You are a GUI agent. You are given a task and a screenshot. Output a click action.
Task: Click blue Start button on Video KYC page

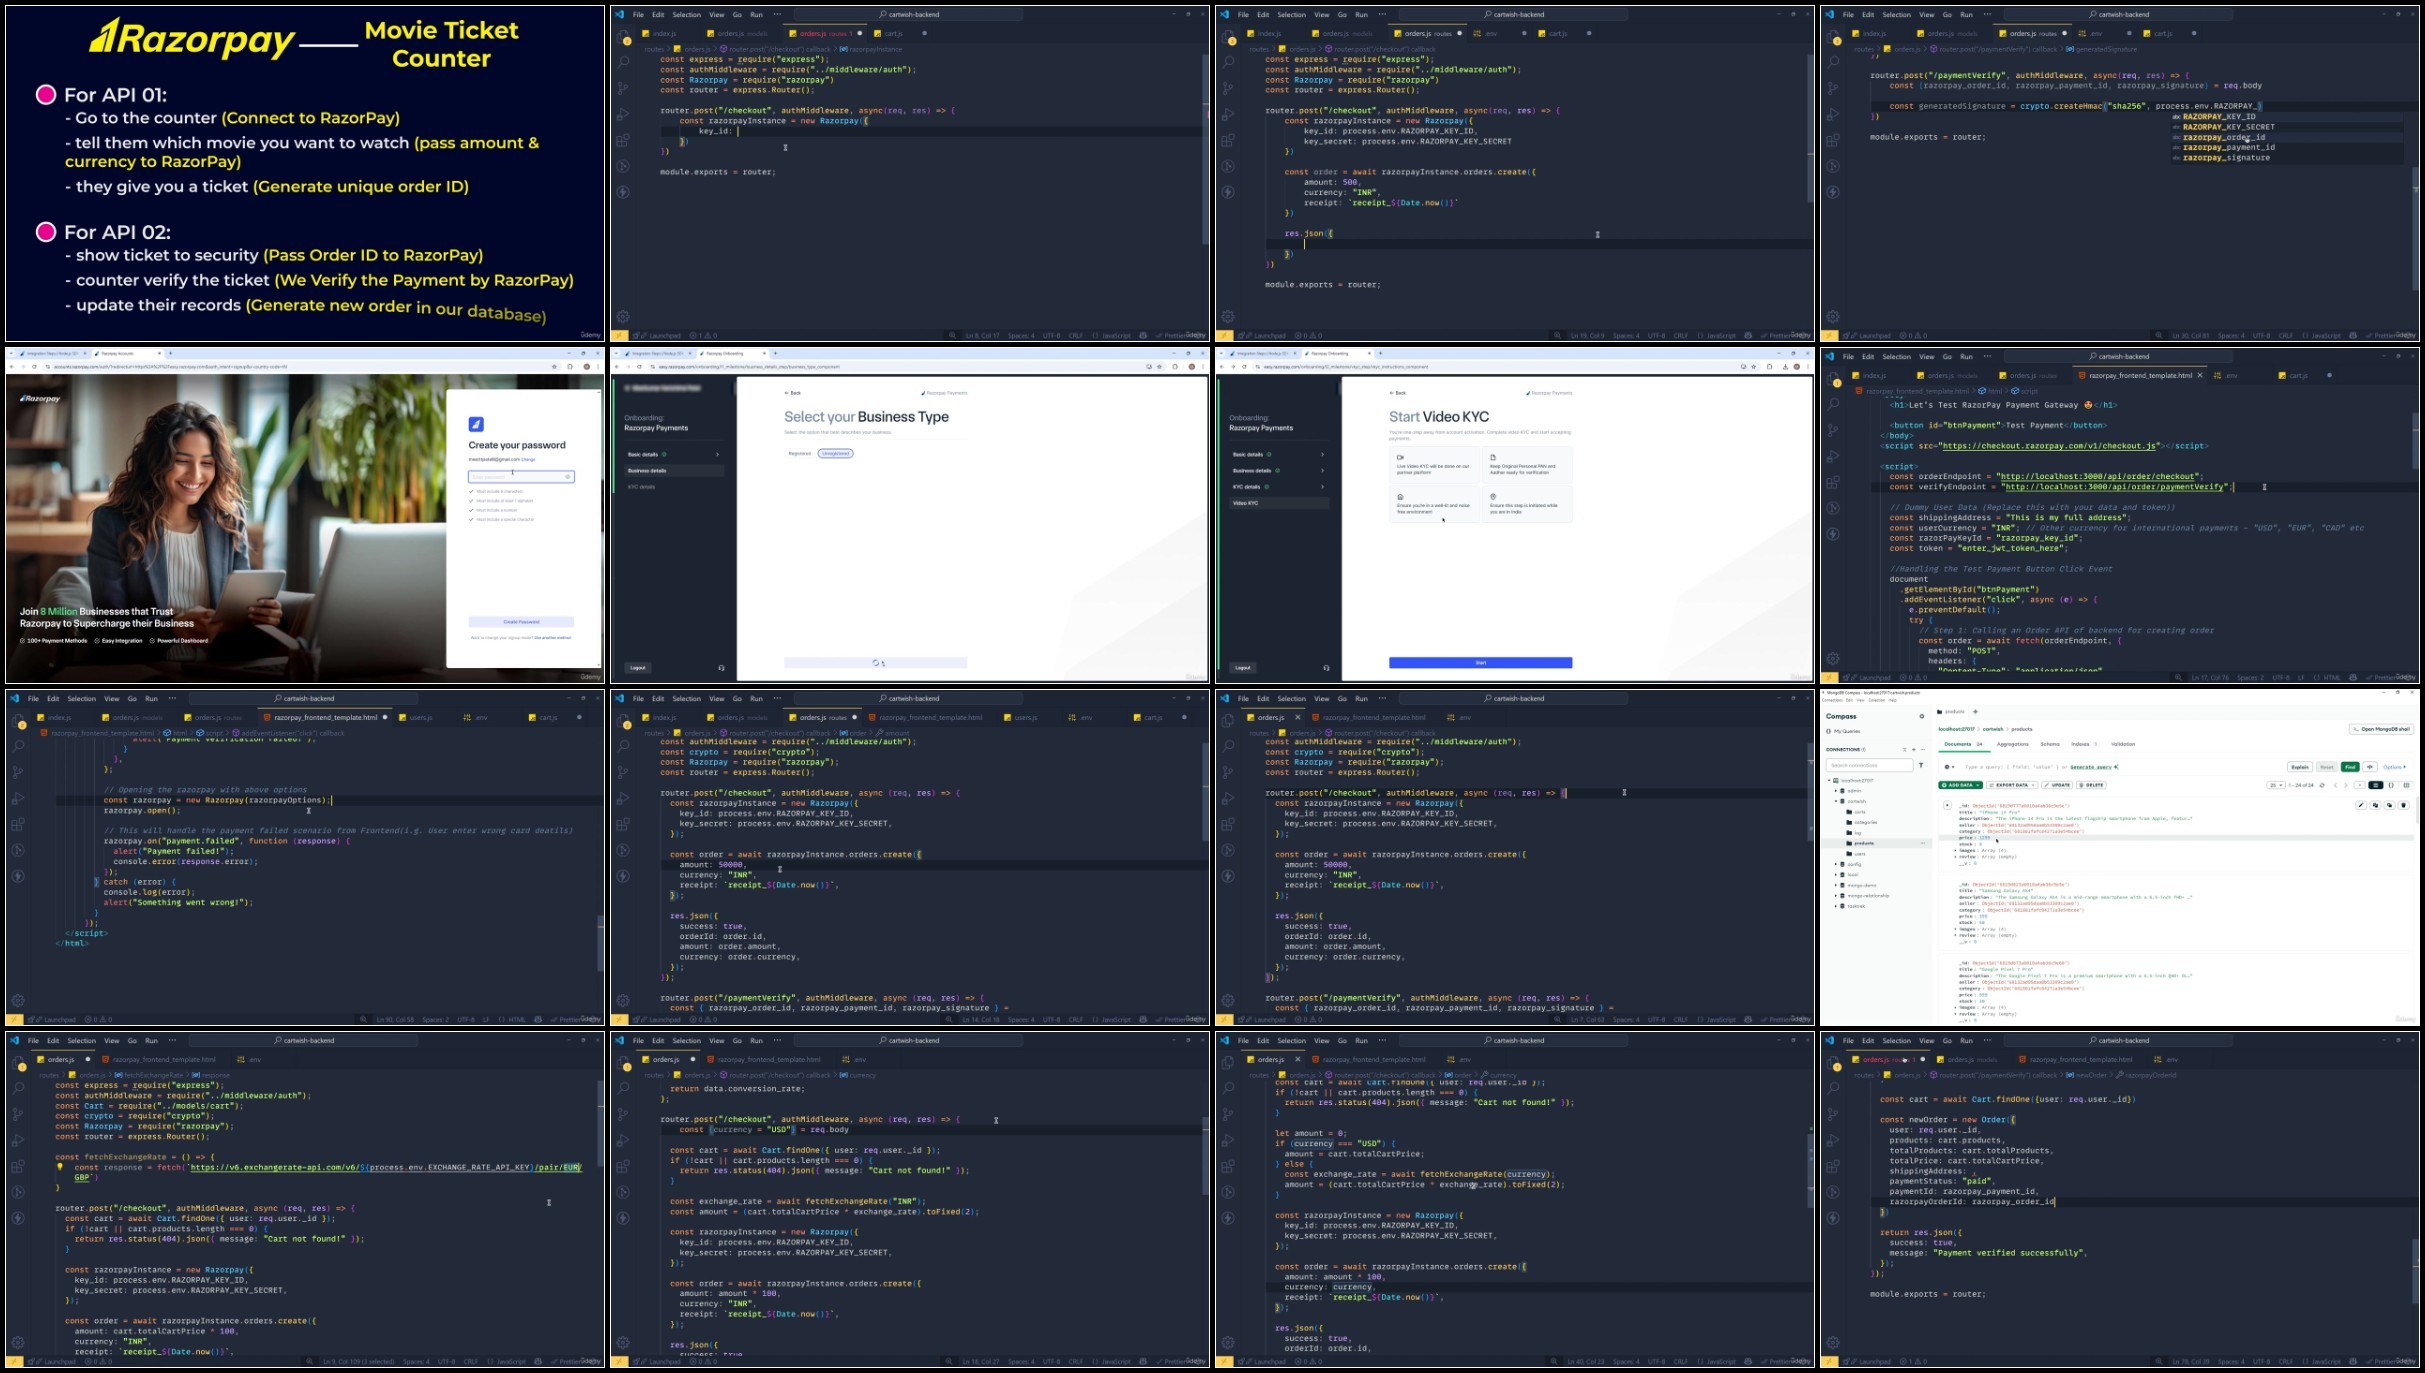click(1481, 663)
